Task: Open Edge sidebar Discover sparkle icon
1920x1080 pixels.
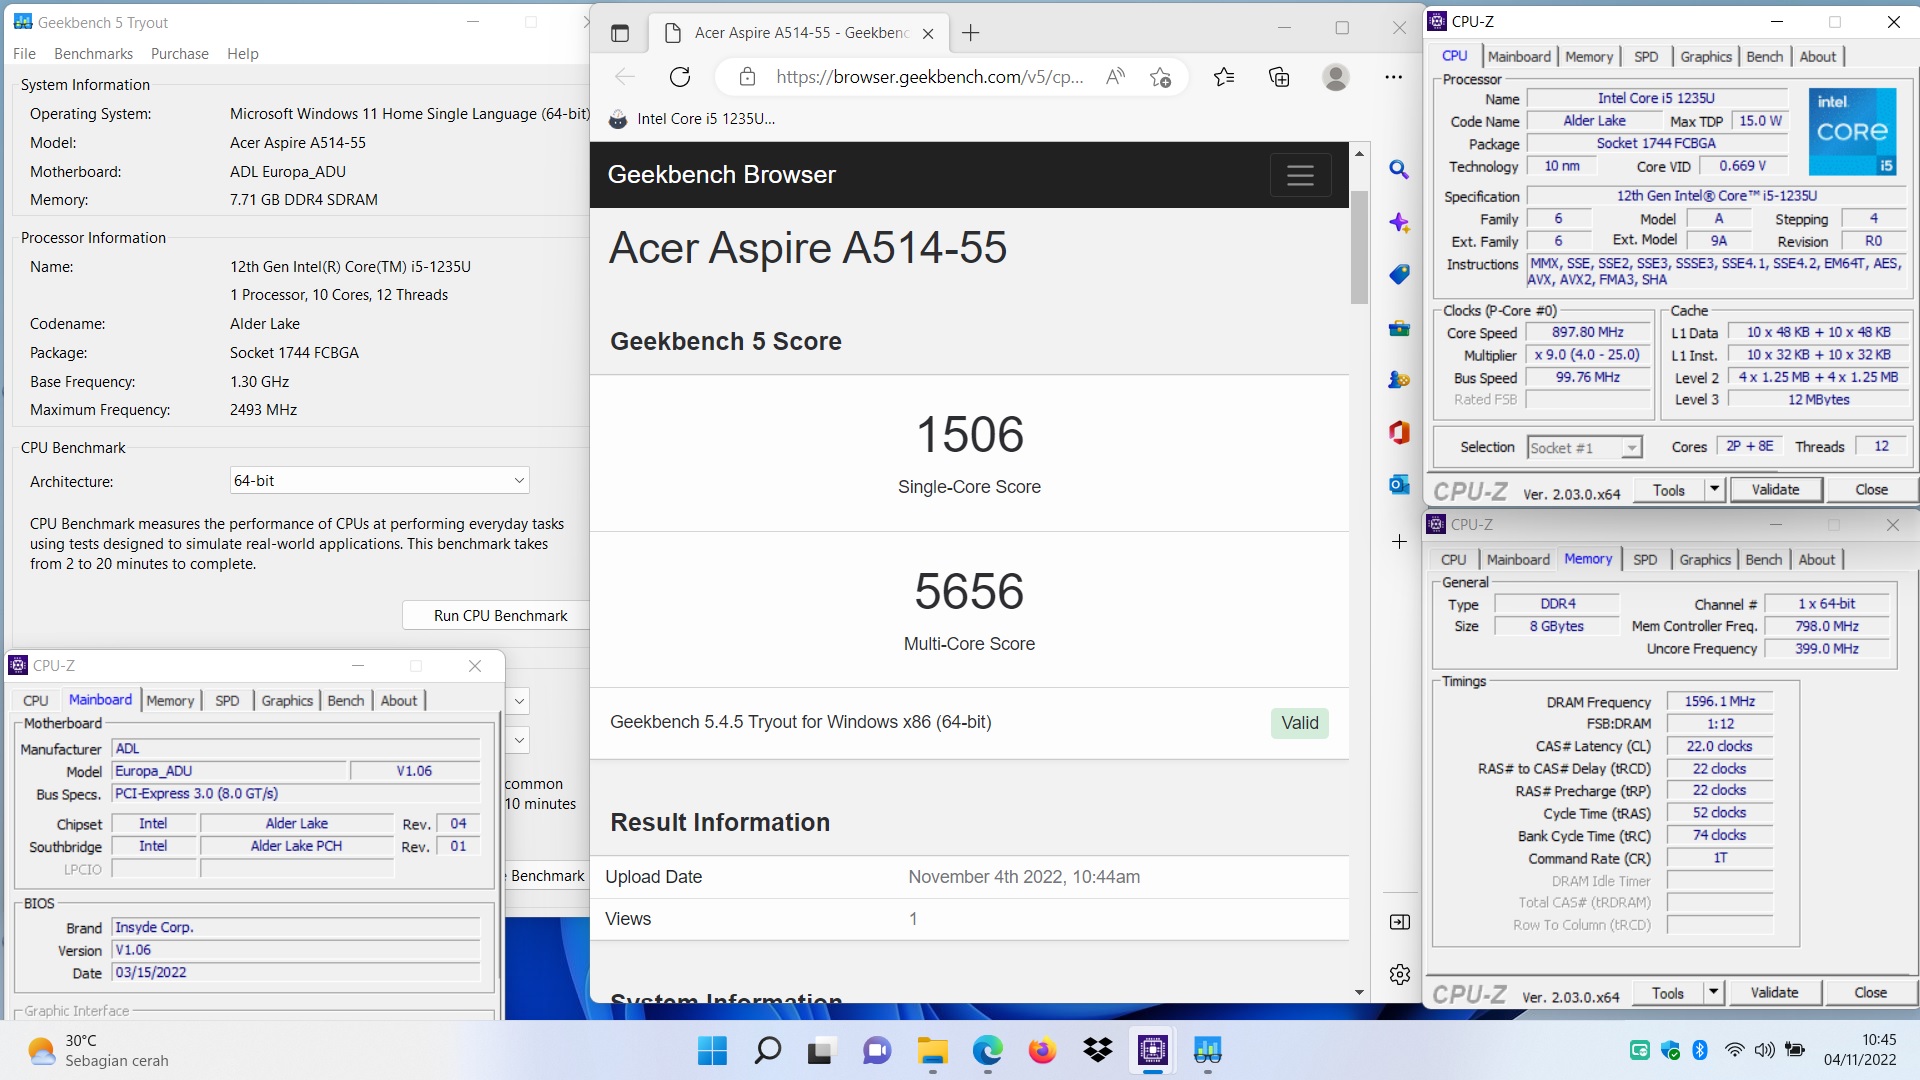Action: (x=1399, y=223)
